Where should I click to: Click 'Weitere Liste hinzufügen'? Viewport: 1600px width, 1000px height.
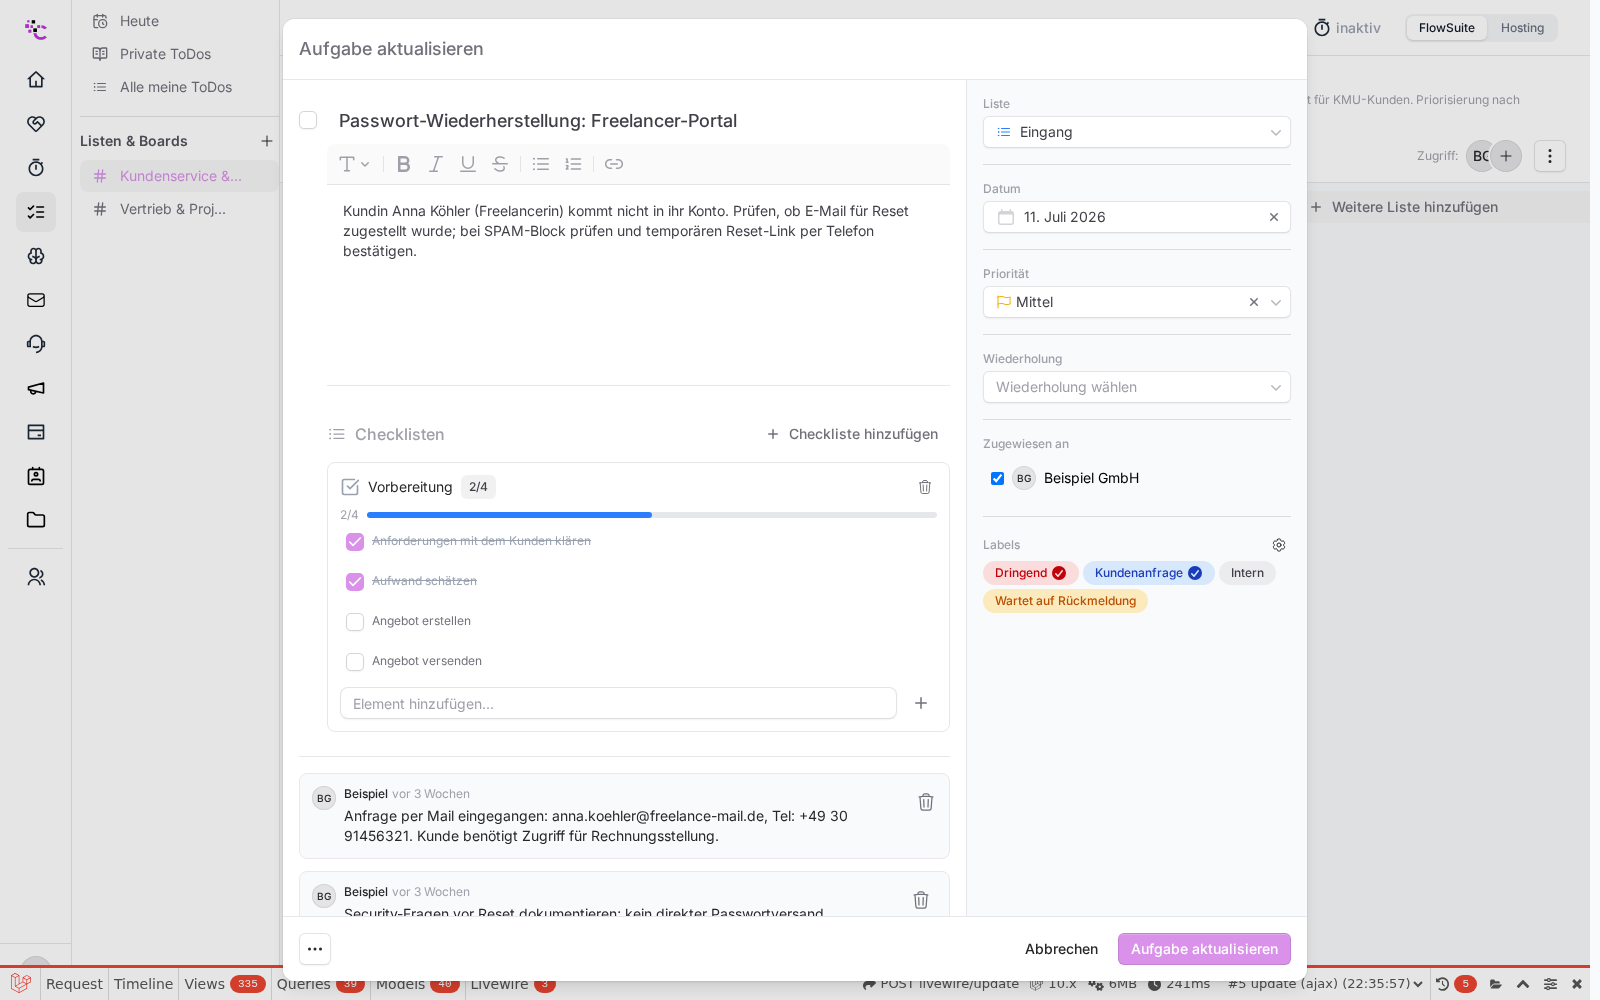click(x=1403, y=207)
